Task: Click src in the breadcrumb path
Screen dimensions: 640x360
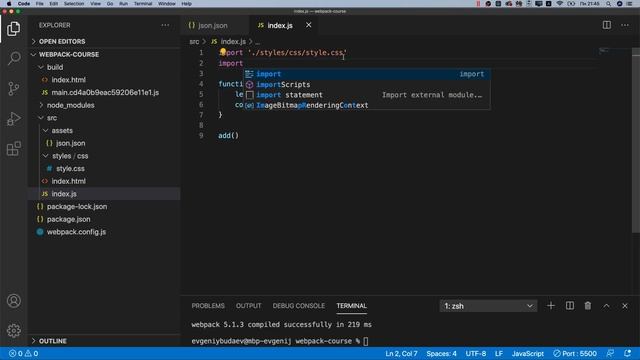Action: coord(194,42)
